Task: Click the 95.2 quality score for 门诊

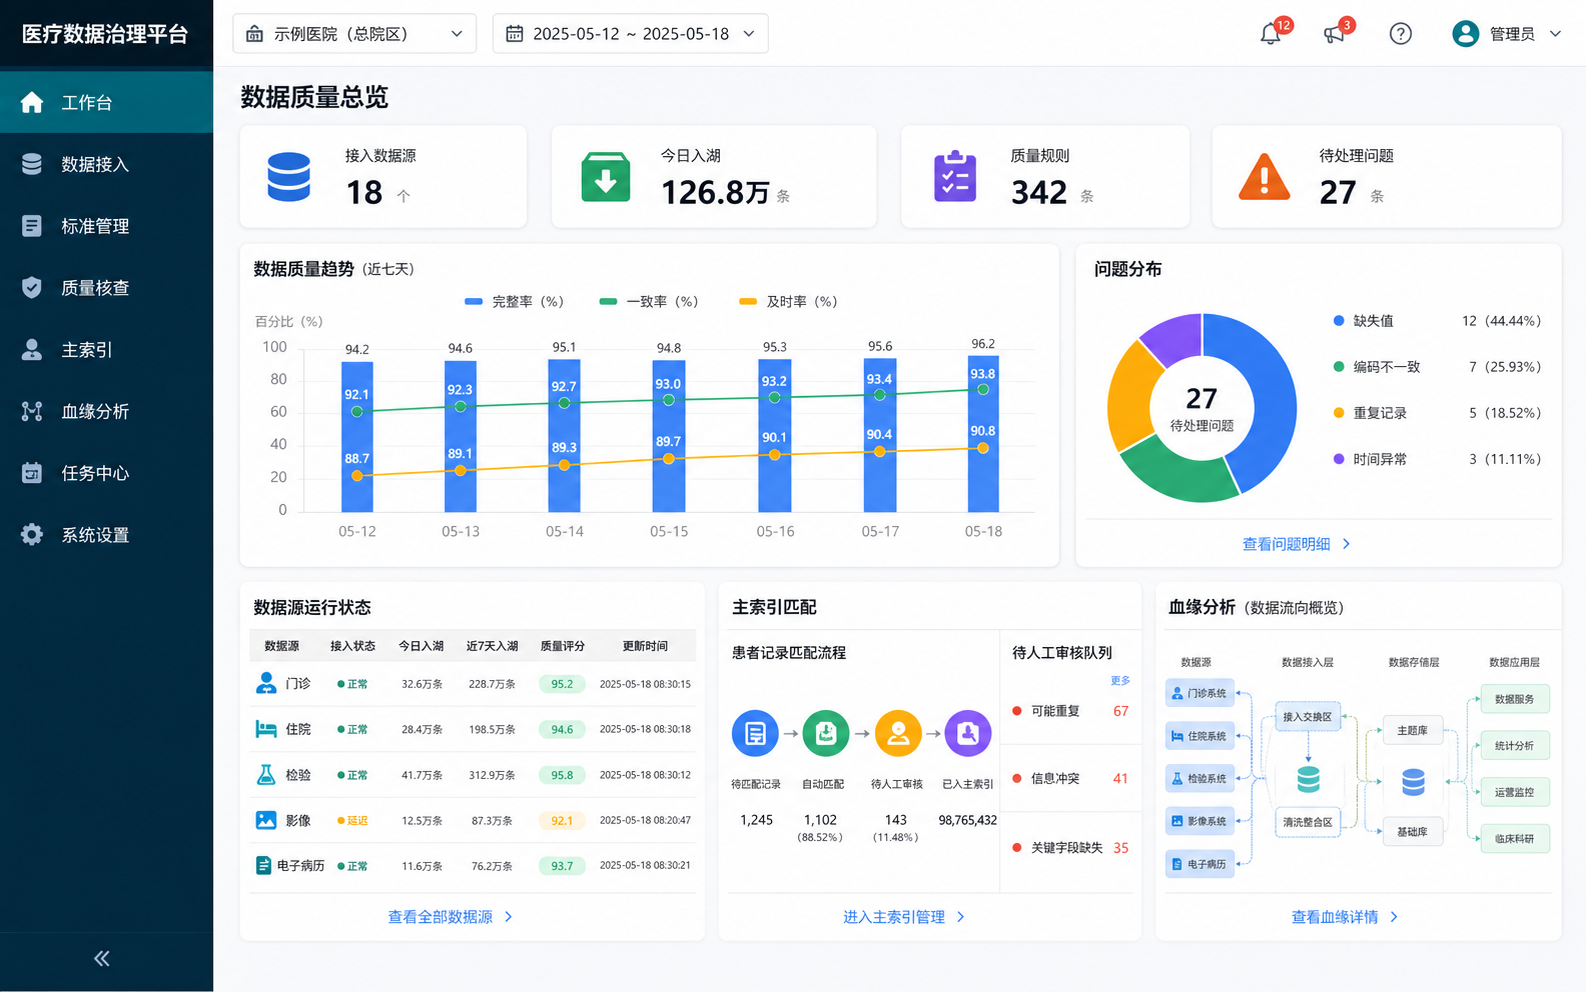Action: coord(562,684)
